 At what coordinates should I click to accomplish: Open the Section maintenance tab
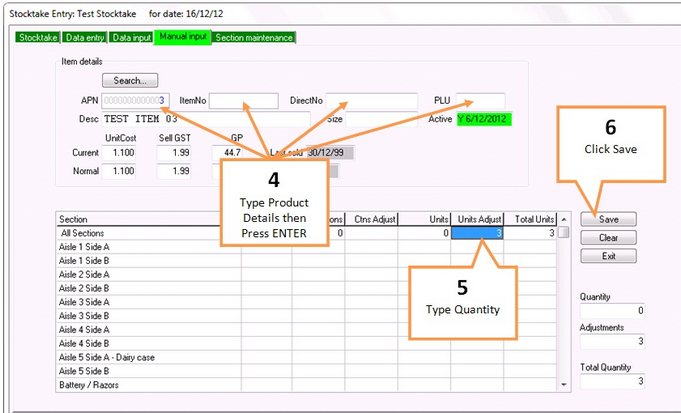tap(254, 37)
